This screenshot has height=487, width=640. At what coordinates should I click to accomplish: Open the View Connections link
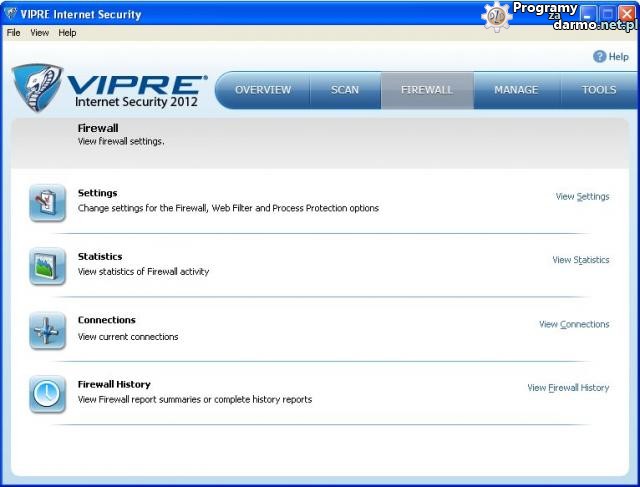(574, 324)
